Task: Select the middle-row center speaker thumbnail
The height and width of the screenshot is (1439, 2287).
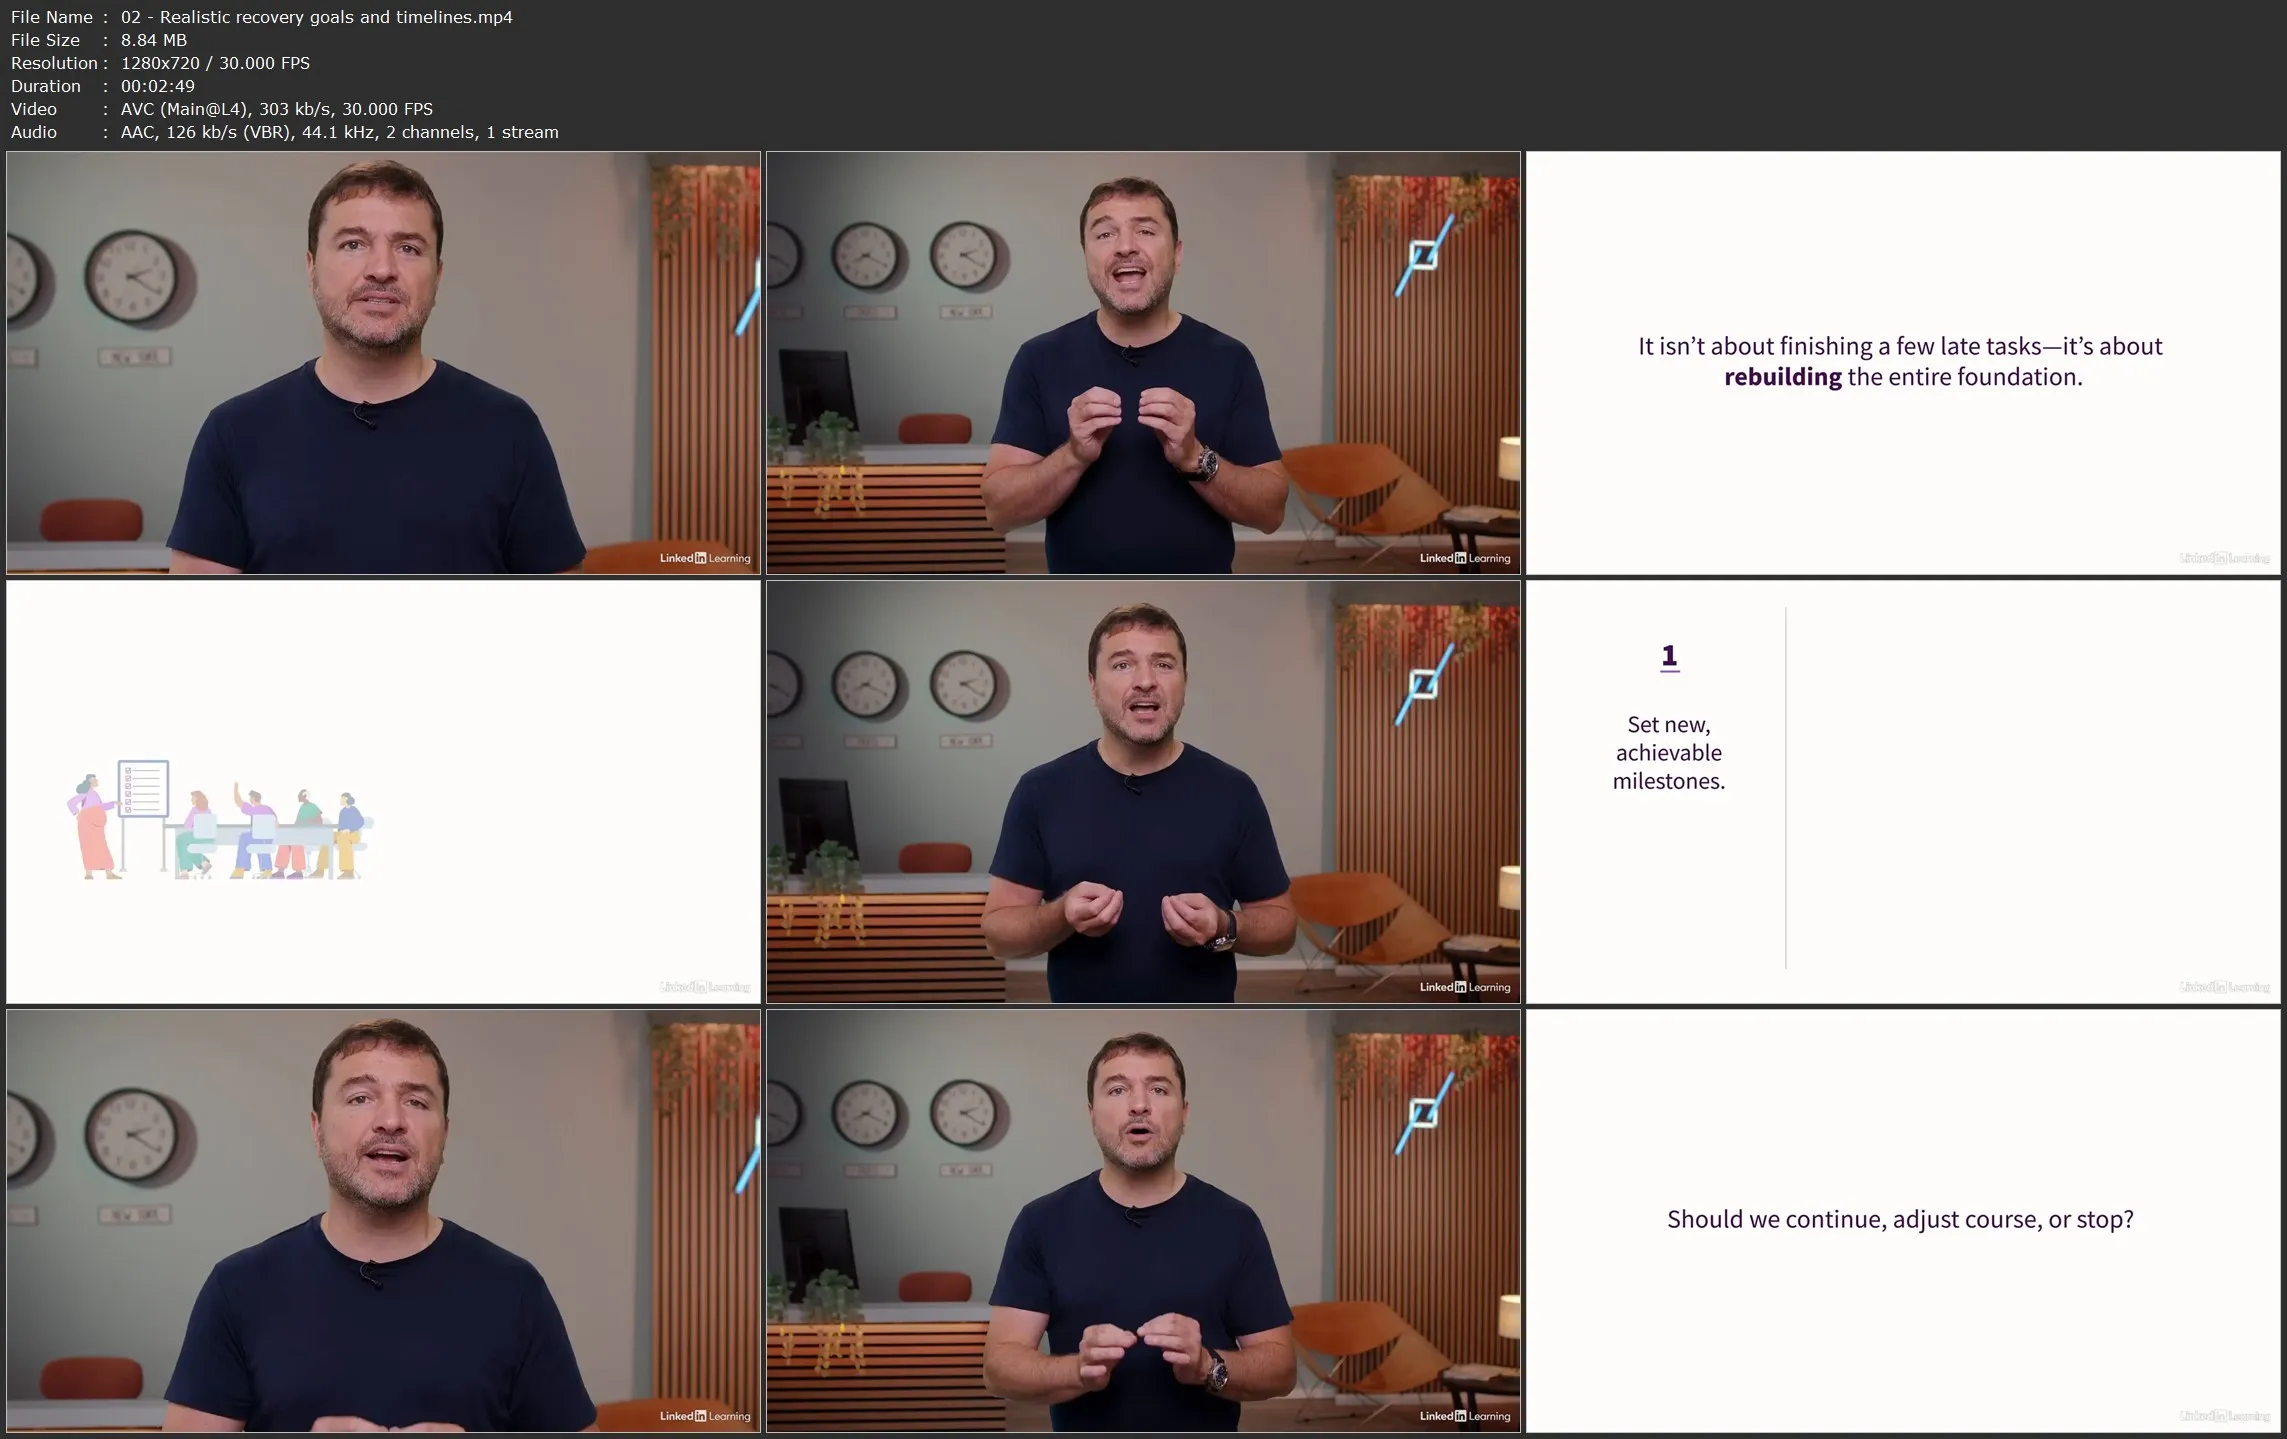Action: pos(1142,791)
